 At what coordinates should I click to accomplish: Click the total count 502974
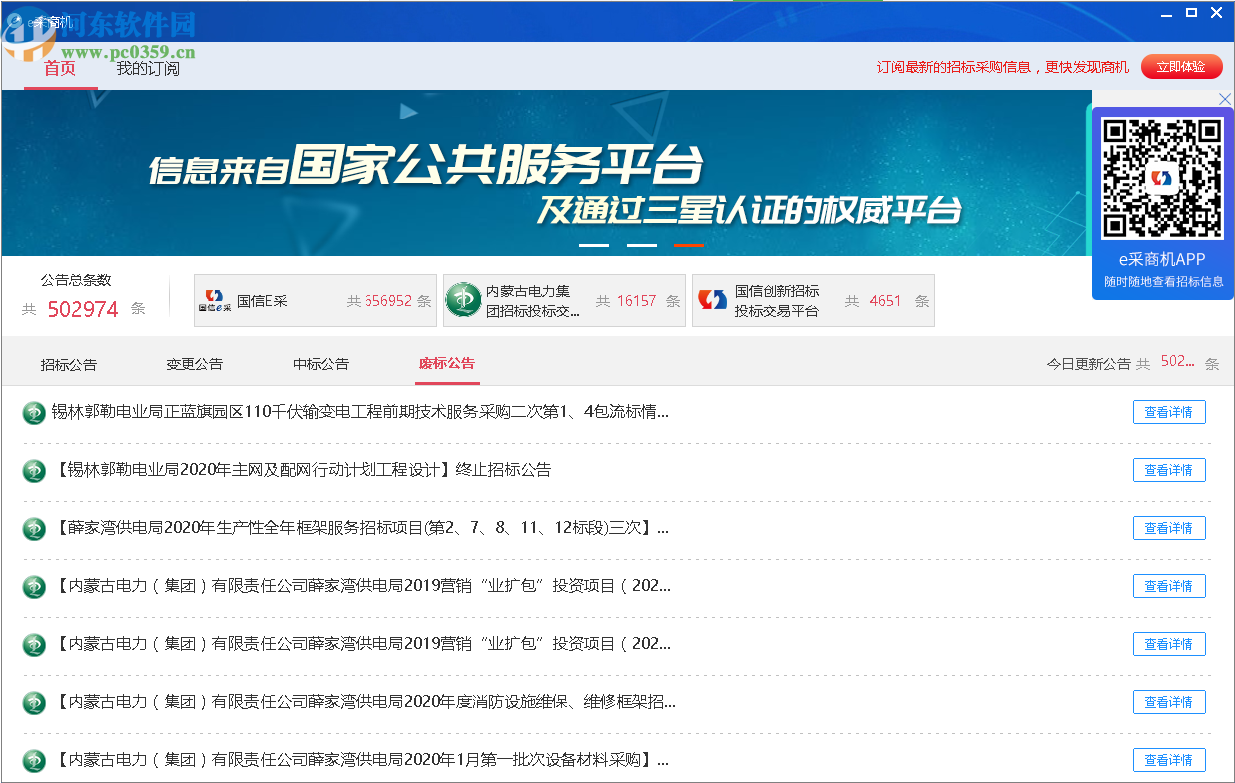83,309
